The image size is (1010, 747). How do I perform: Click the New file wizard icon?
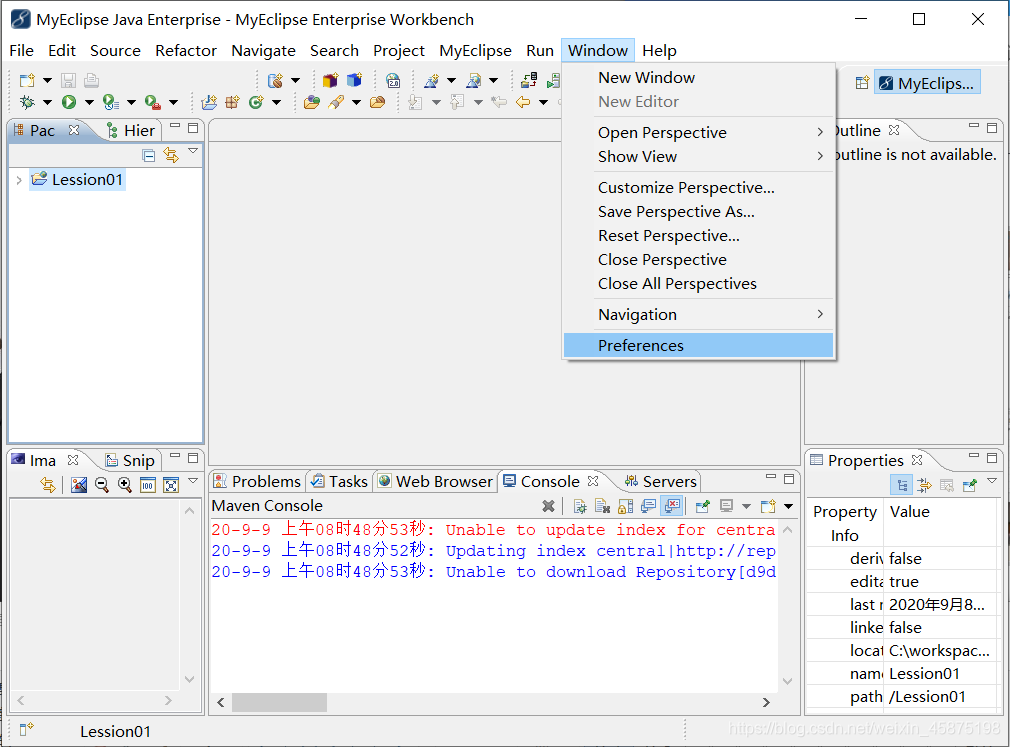[x=27, y=80]
